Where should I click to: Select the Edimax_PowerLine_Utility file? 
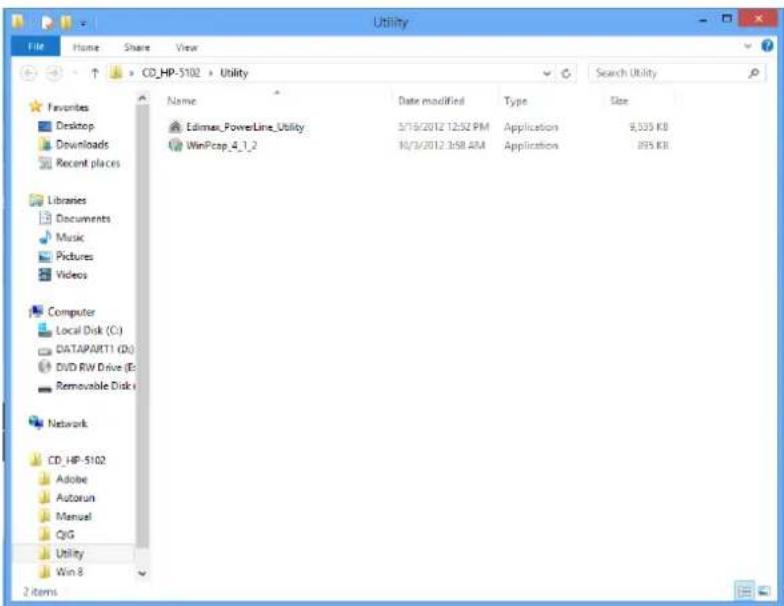245,127
